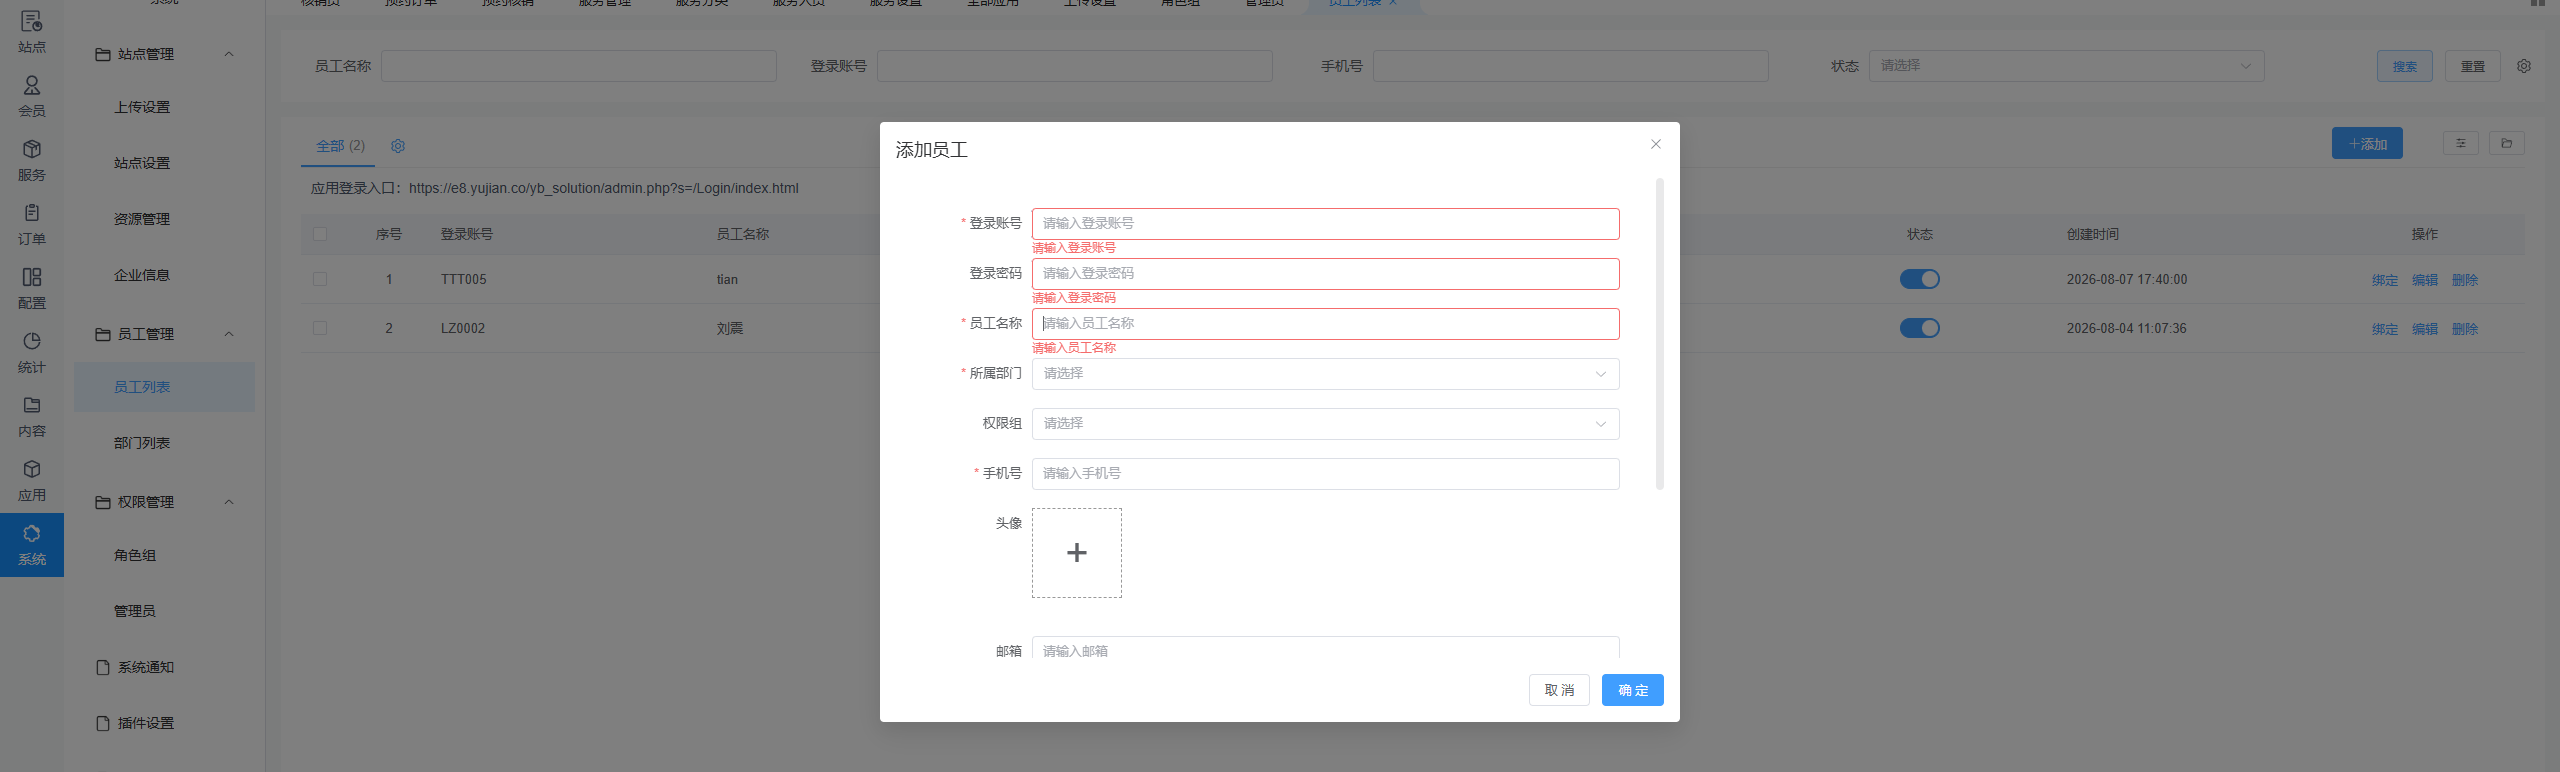2560x772 pixels.
Task: Open 资源管理 in the side menu
Action: (x=142, y=219)
